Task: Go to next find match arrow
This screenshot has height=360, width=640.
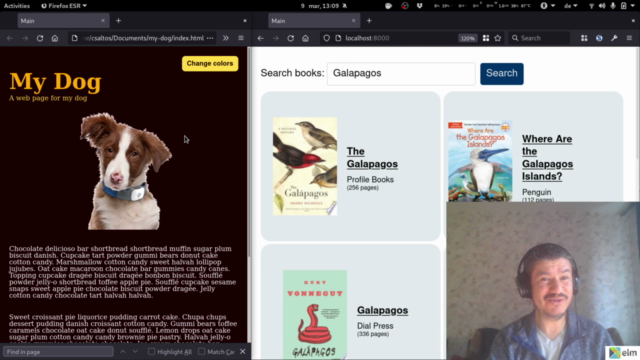Action: click(136, 351)
